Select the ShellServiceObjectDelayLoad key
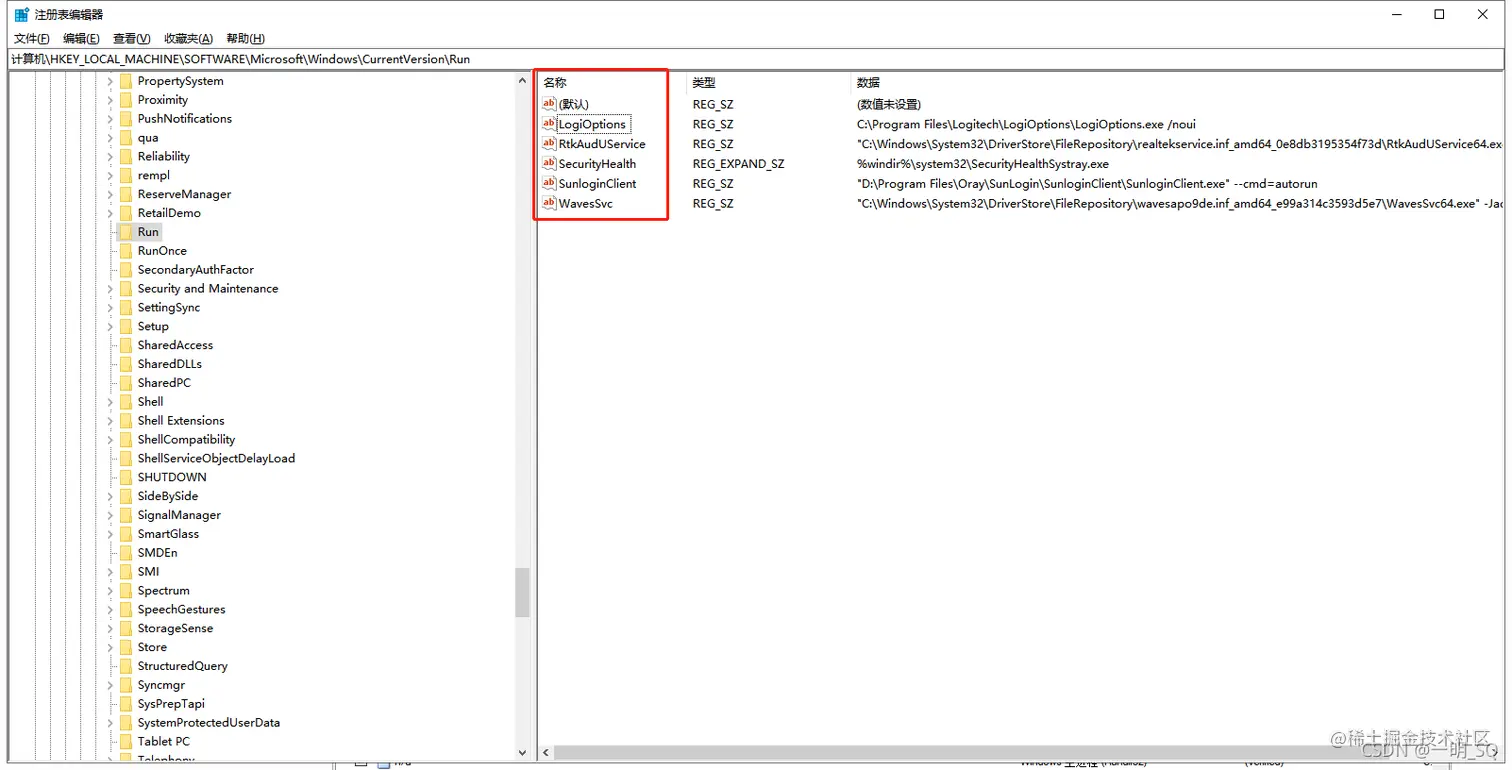This screenshot has height=770, width=1512. click(216, 458)
